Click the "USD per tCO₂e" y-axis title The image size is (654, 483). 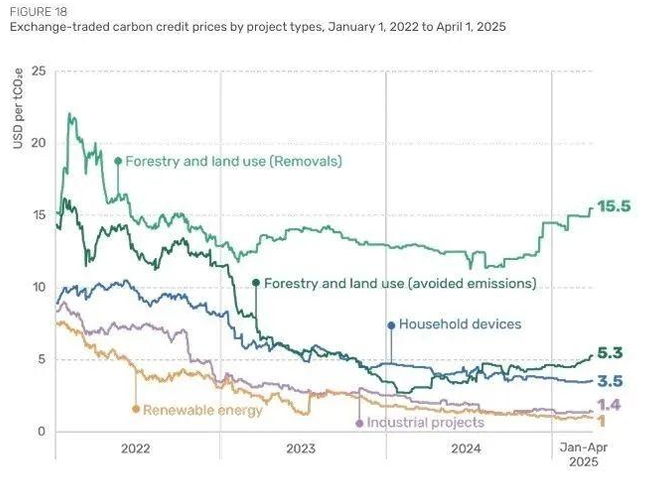[x=18, y=110]
